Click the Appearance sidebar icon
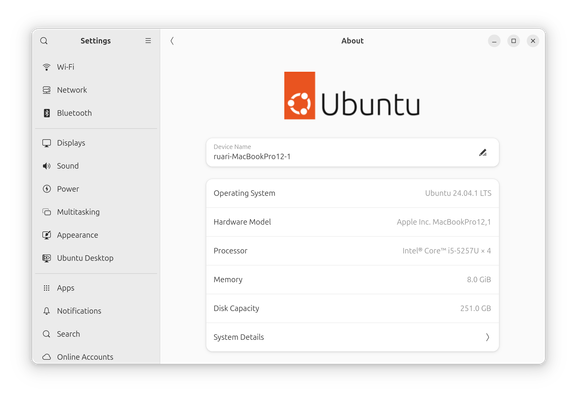This screenshot has width=577, height=399. click(x=46, y=235)
